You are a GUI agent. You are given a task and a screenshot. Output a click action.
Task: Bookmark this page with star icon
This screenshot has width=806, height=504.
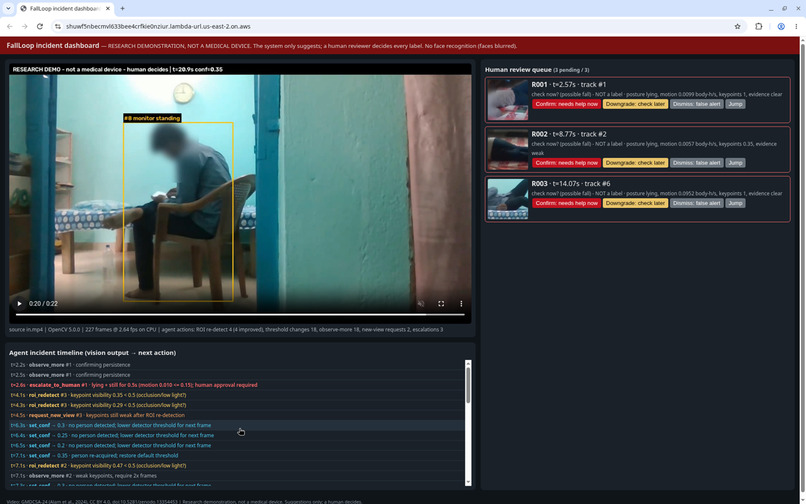click(x=737, y=26)
